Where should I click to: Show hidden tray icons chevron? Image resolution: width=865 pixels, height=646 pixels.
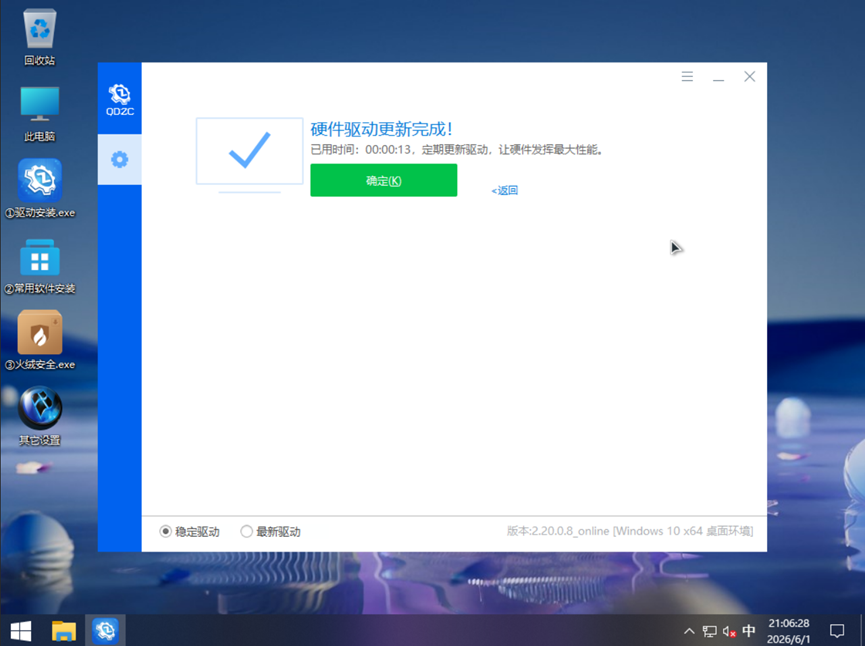(x=689, y=631)
